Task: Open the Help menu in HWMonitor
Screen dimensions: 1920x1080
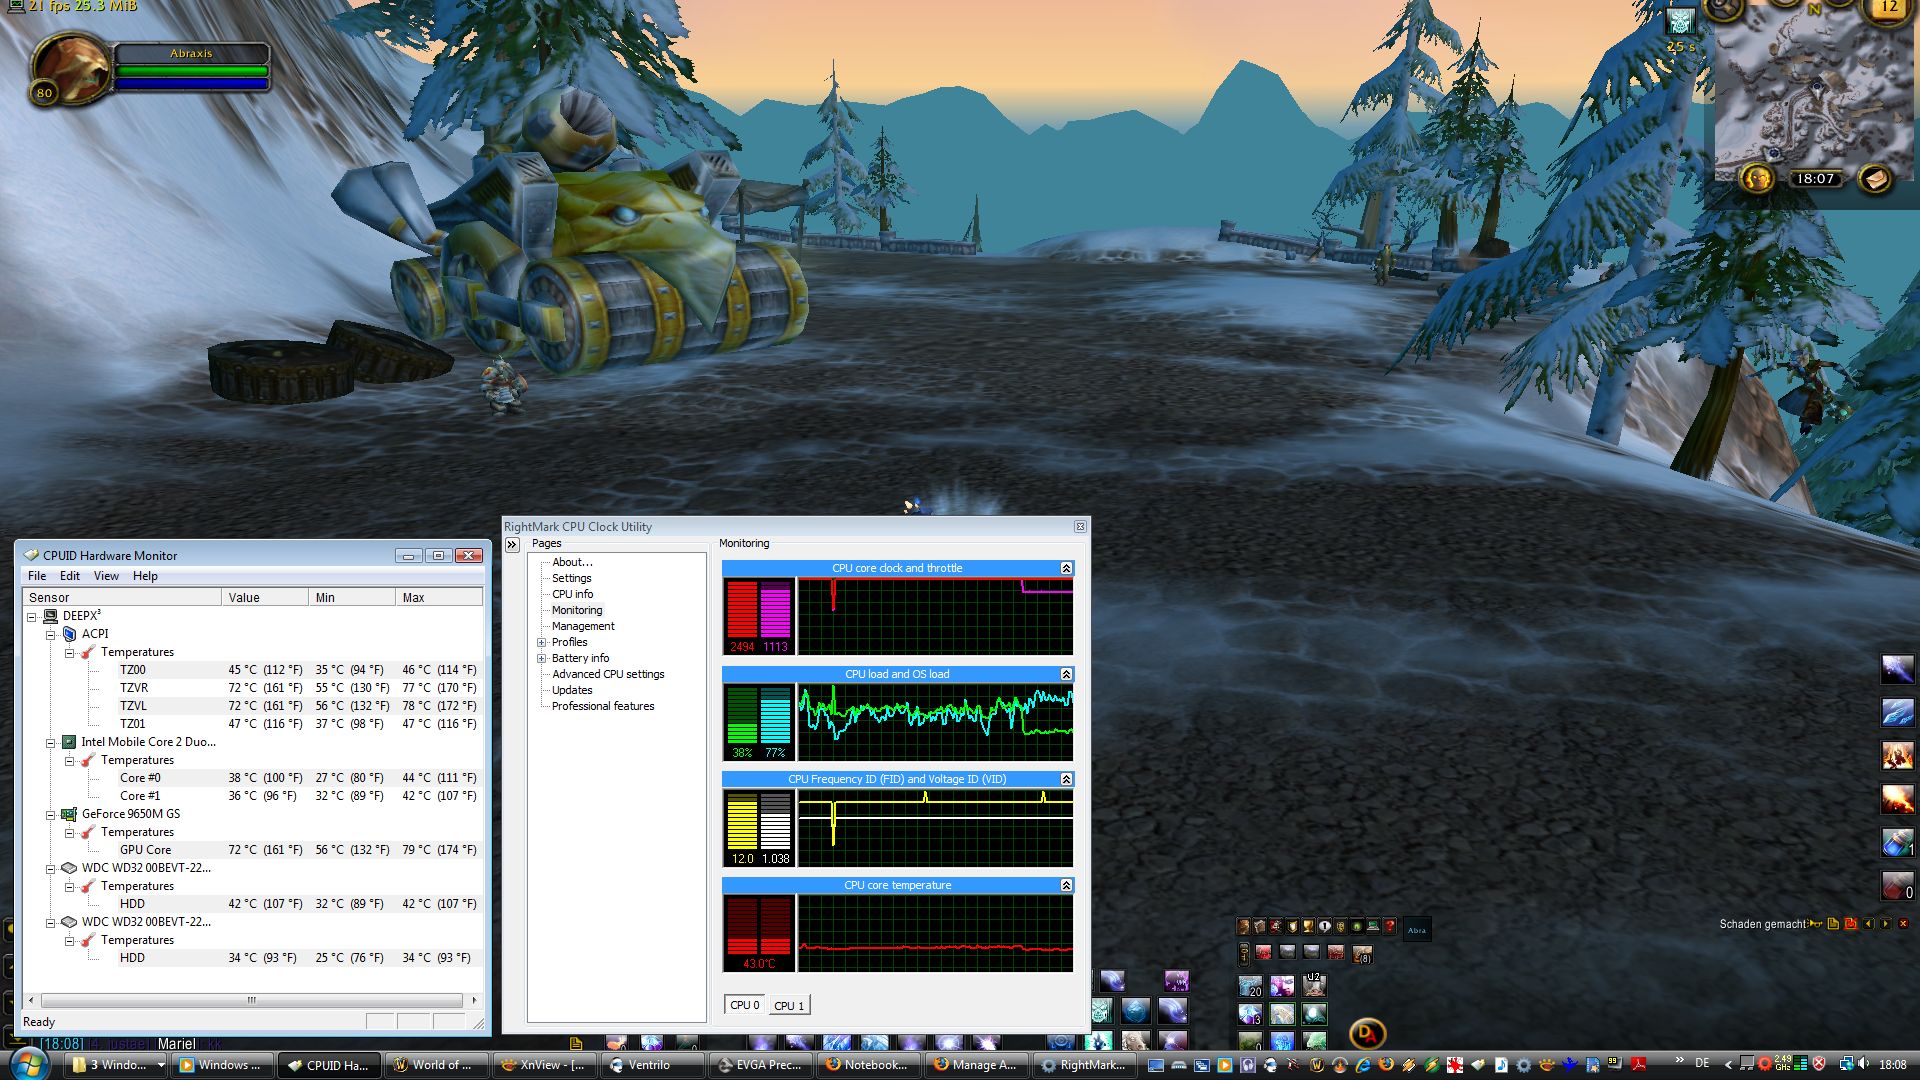Action: click(x=145, y=576)
